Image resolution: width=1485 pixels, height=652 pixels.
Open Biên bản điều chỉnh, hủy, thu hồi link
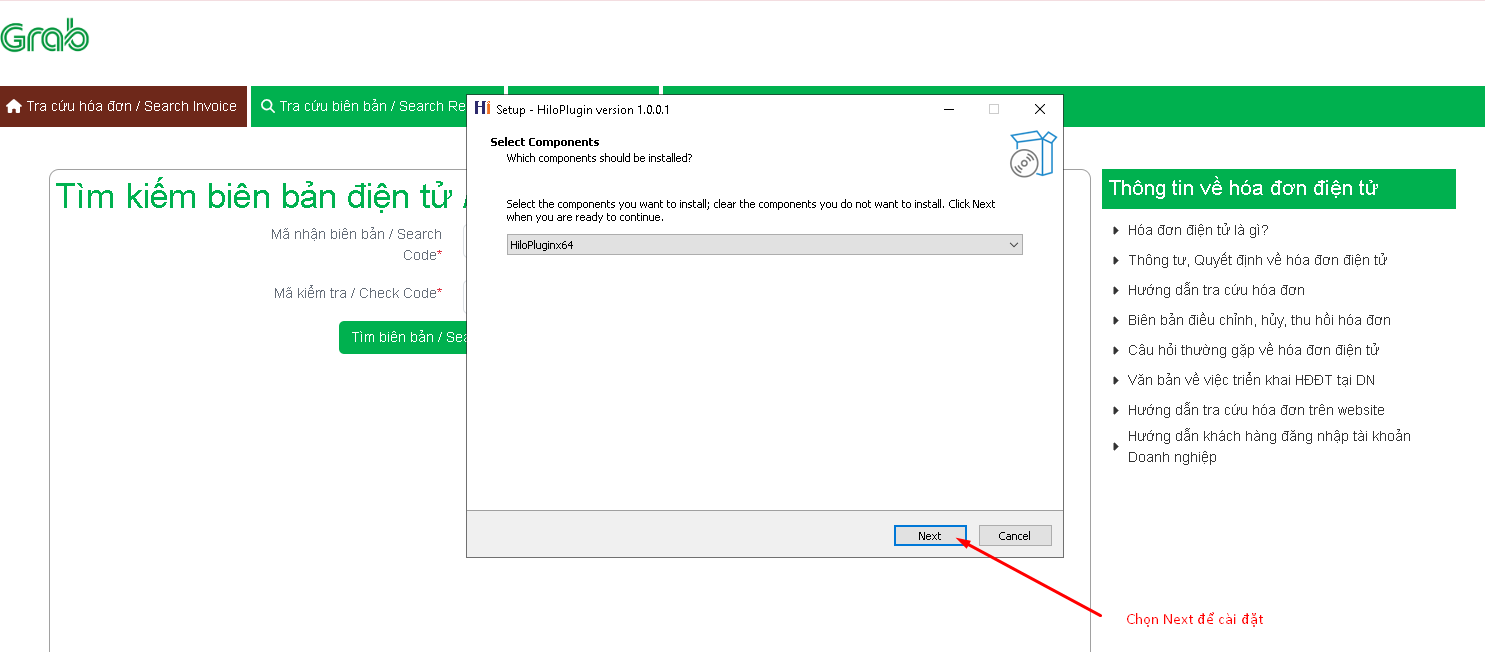pyautogui.click(x=1259, y=320)
